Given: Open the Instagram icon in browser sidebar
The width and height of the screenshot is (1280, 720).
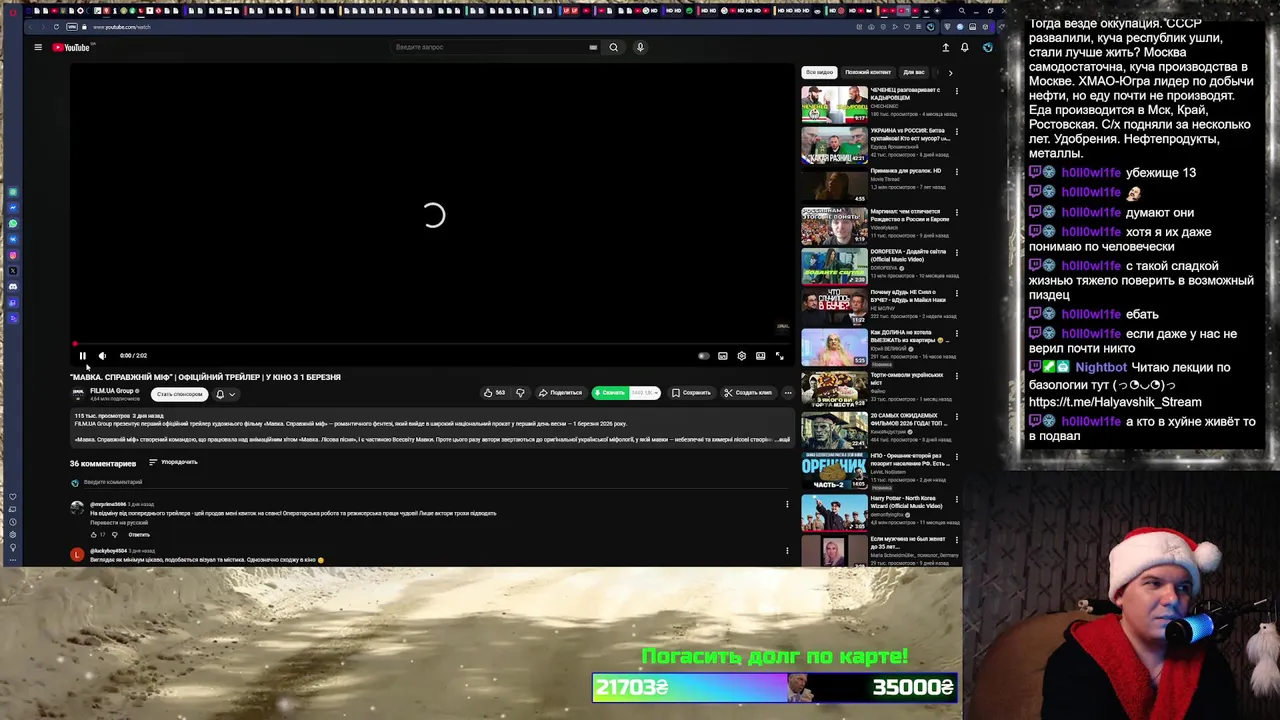Looking at the screenshot, I should tap(13, 255).
